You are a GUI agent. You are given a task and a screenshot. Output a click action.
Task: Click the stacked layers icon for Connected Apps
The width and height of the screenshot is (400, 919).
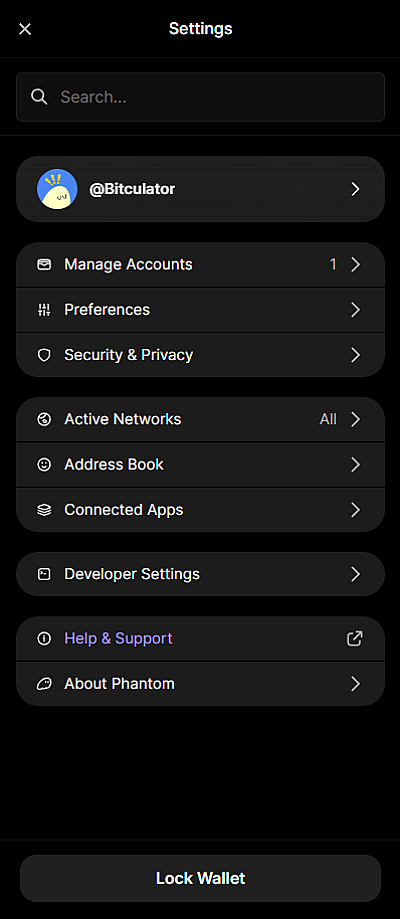click(44, 510)
